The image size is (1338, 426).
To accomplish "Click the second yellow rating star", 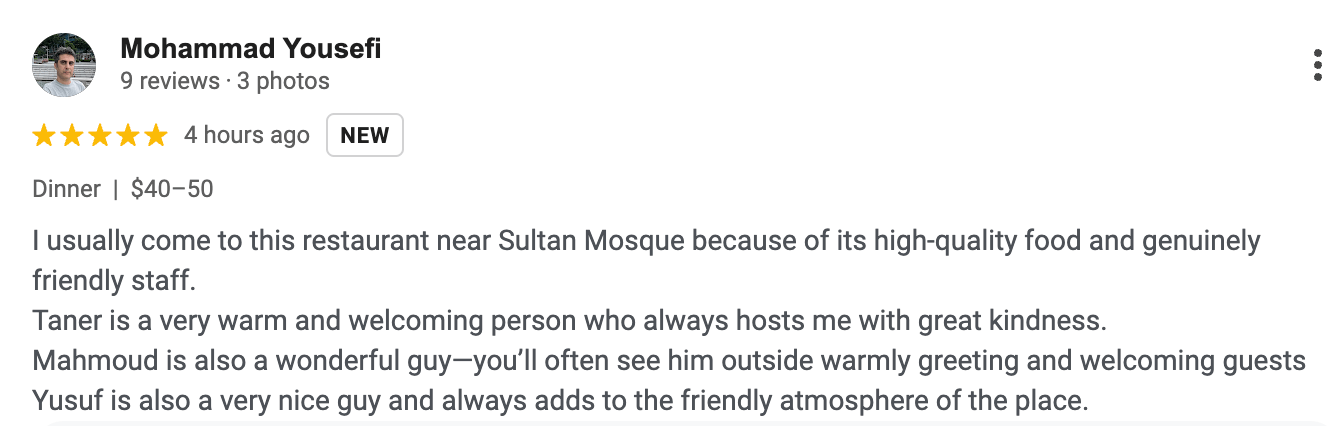I will pyautogui.click(x=72, y=136).
